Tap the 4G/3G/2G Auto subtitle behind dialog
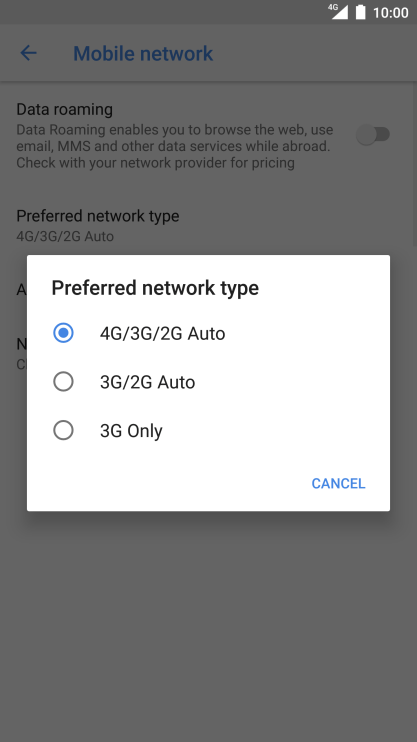Screen dimensions: 417x742 (x=65, y=236)
